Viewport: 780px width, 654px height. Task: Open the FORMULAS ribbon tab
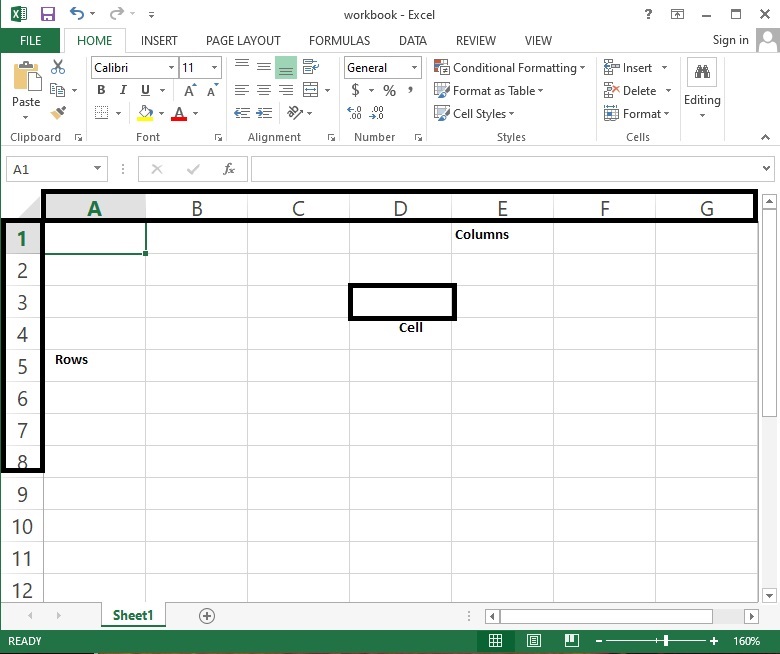click(x=339, y=41)
